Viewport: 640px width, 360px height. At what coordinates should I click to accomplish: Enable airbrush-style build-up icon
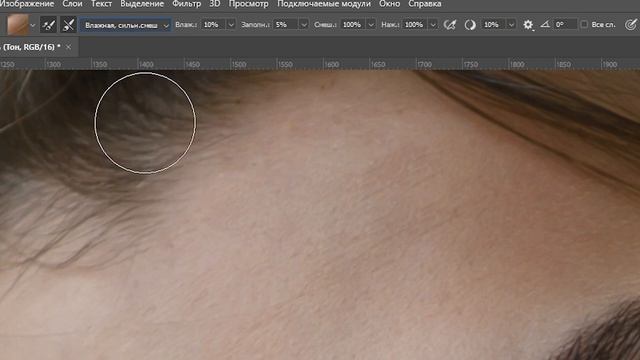pyautogui.click(x=449, y=25)
